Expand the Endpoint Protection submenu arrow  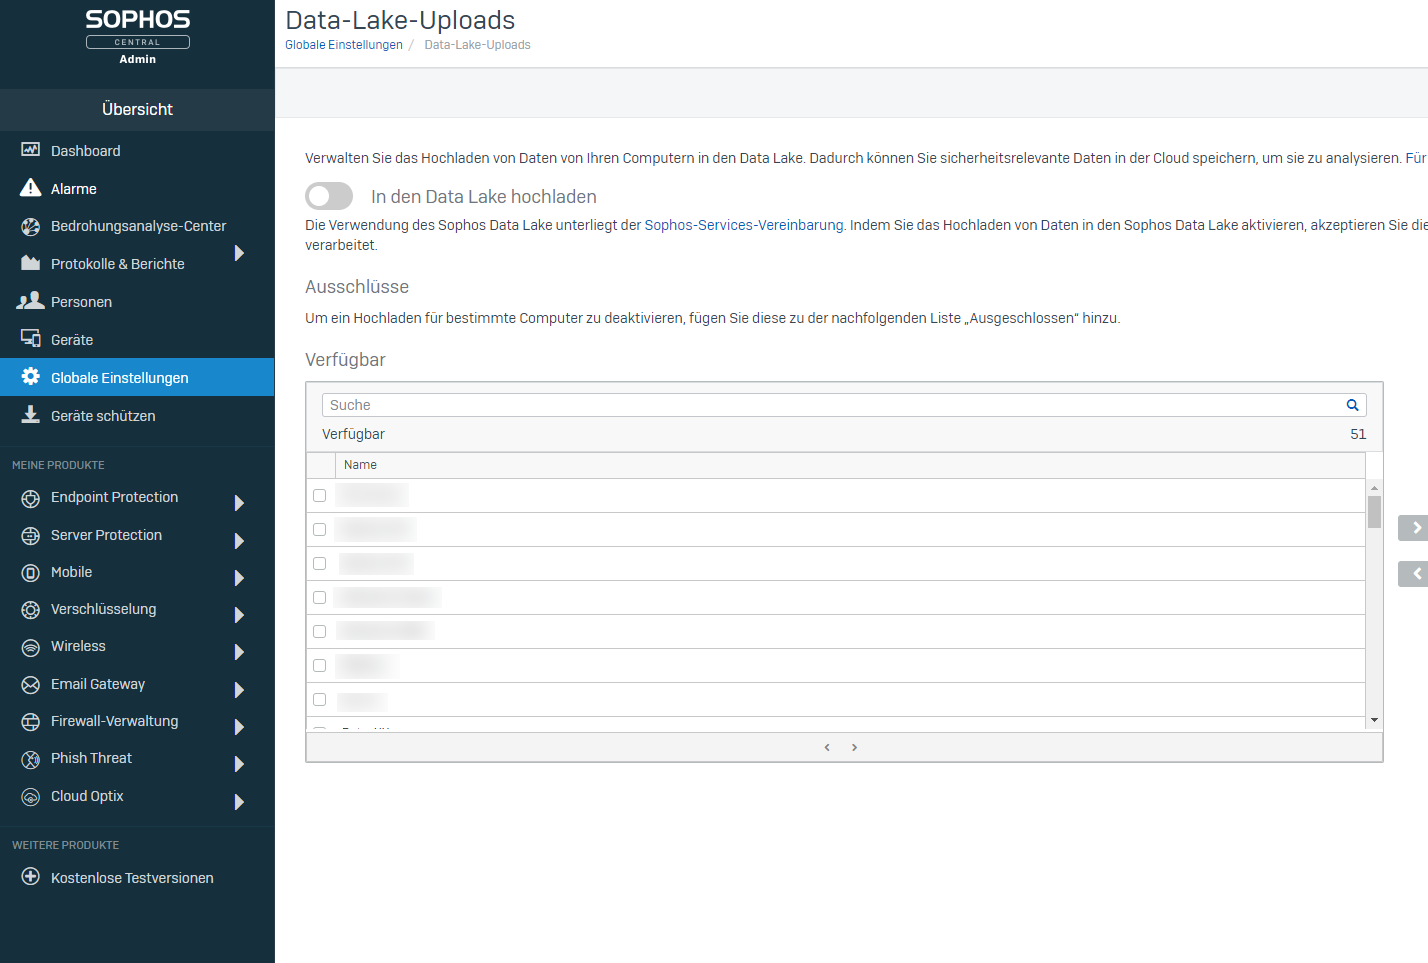click(239, 503)
